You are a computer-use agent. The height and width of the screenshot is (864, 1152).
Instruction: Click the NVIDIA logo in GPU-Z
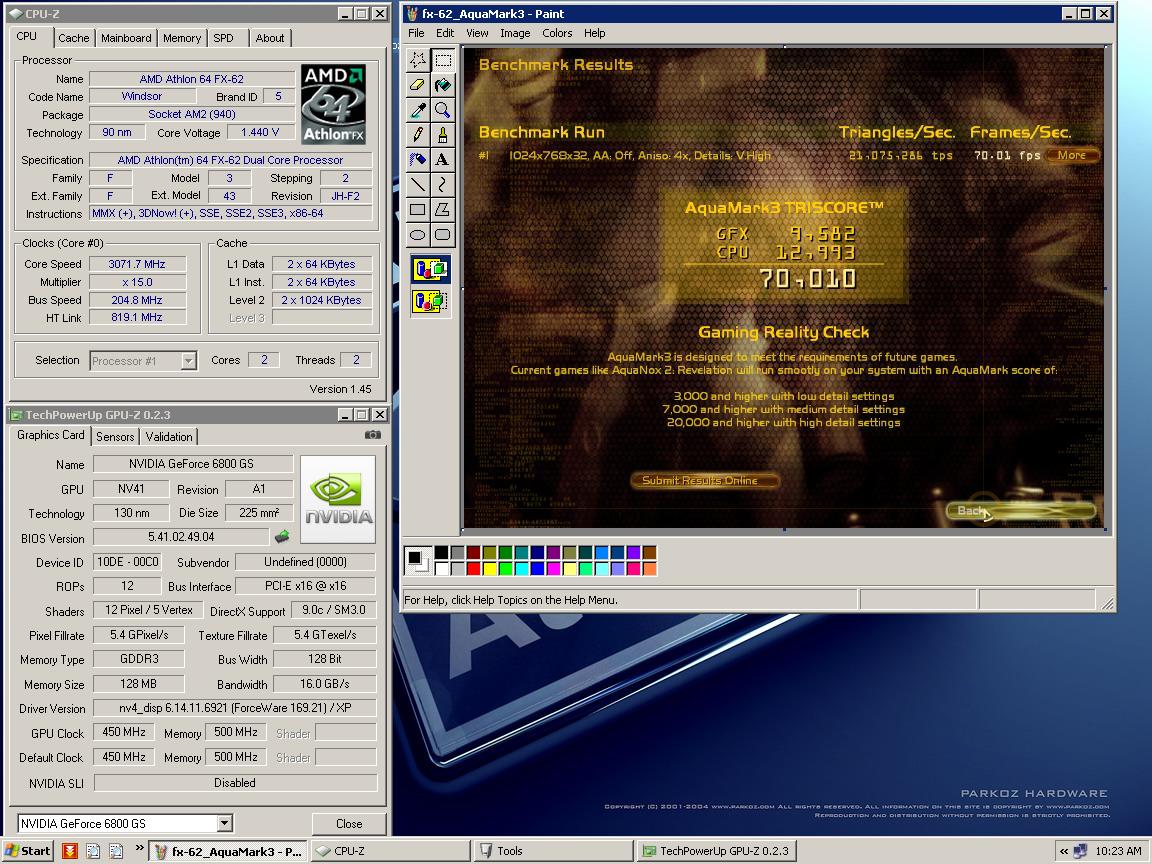(338, 499)
